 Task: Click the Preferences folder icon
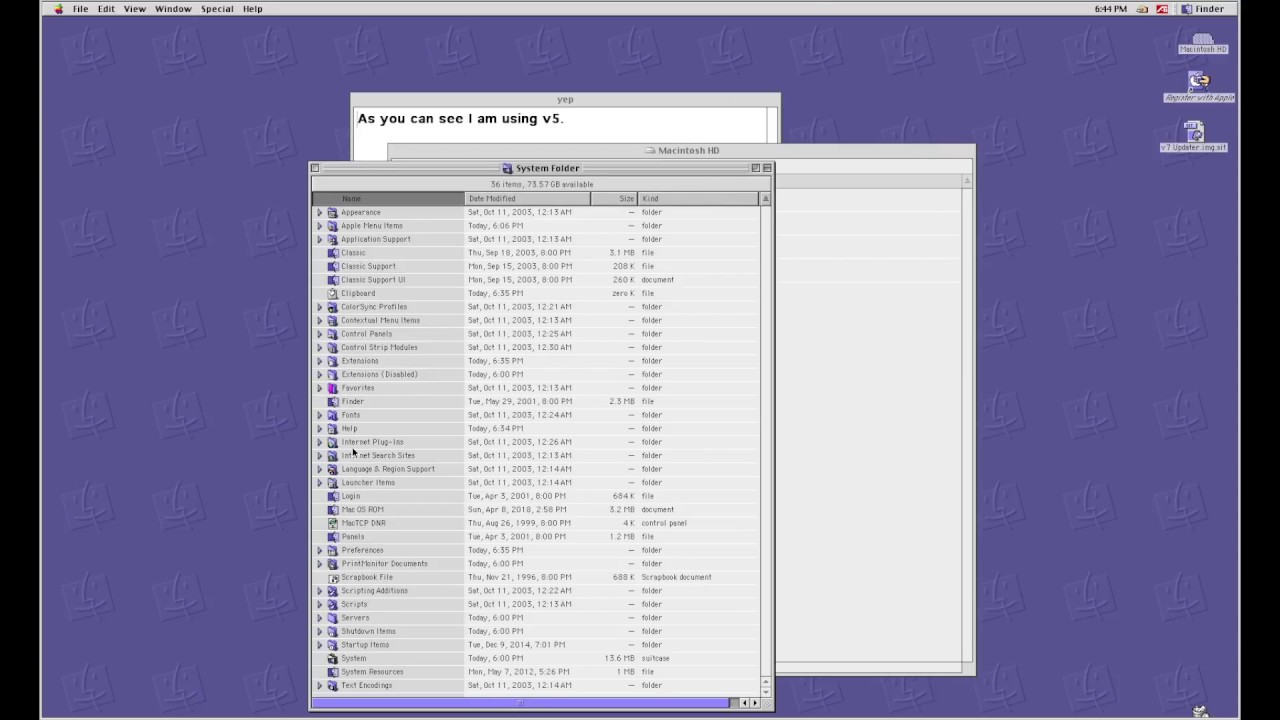tap(333, 550)
